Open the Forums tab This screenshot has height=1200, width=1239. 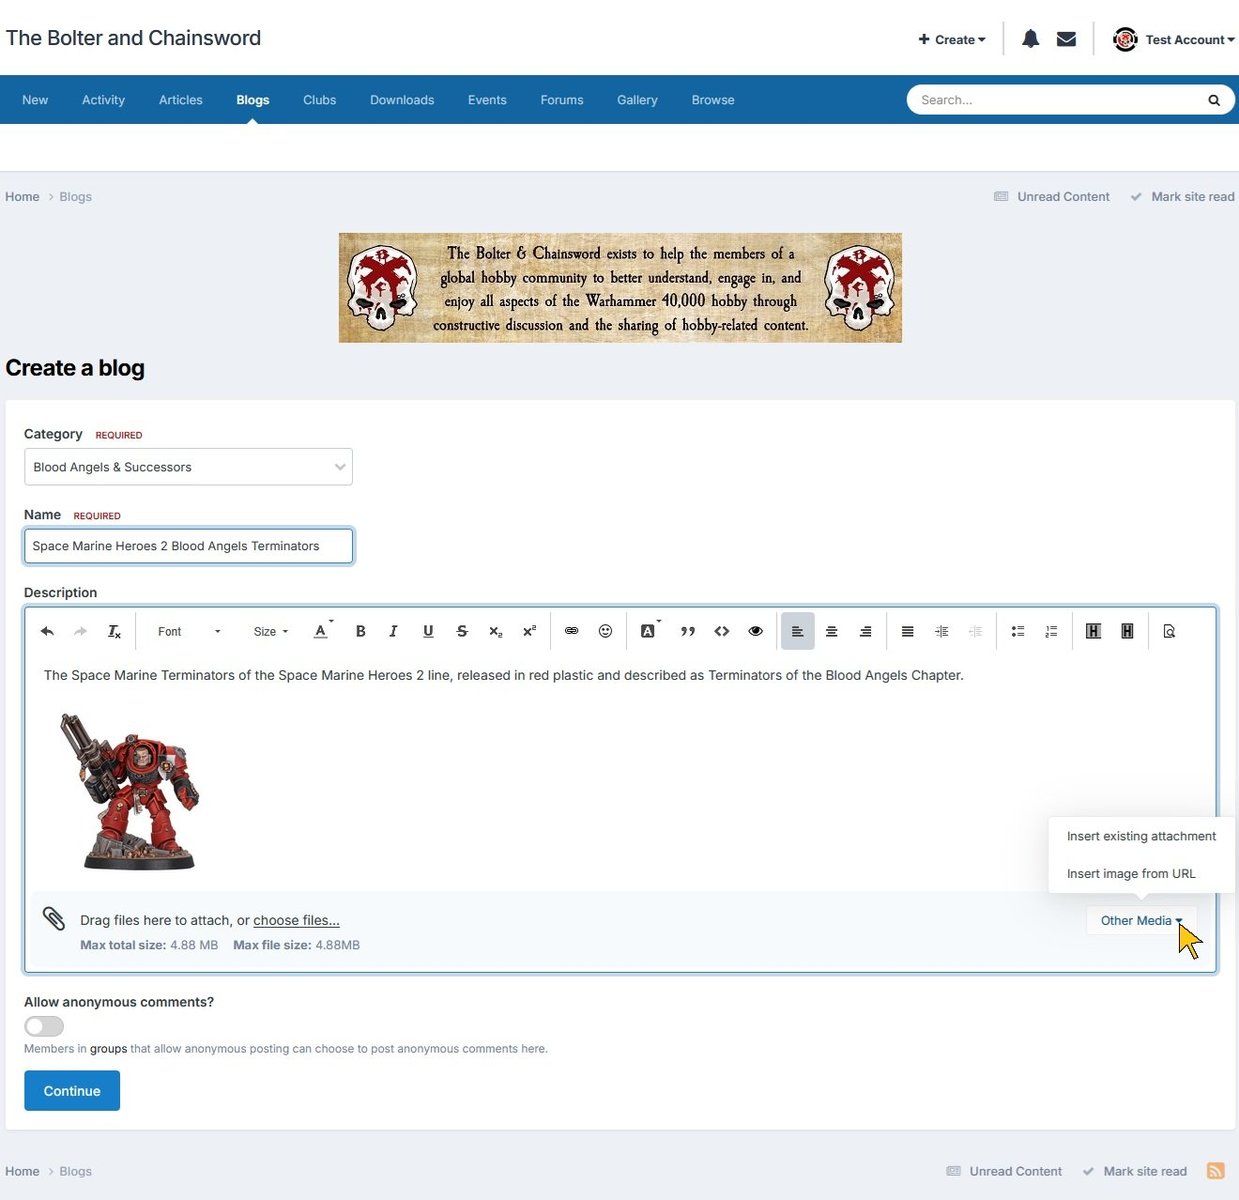pyautogui.click(x=562, y=100)
